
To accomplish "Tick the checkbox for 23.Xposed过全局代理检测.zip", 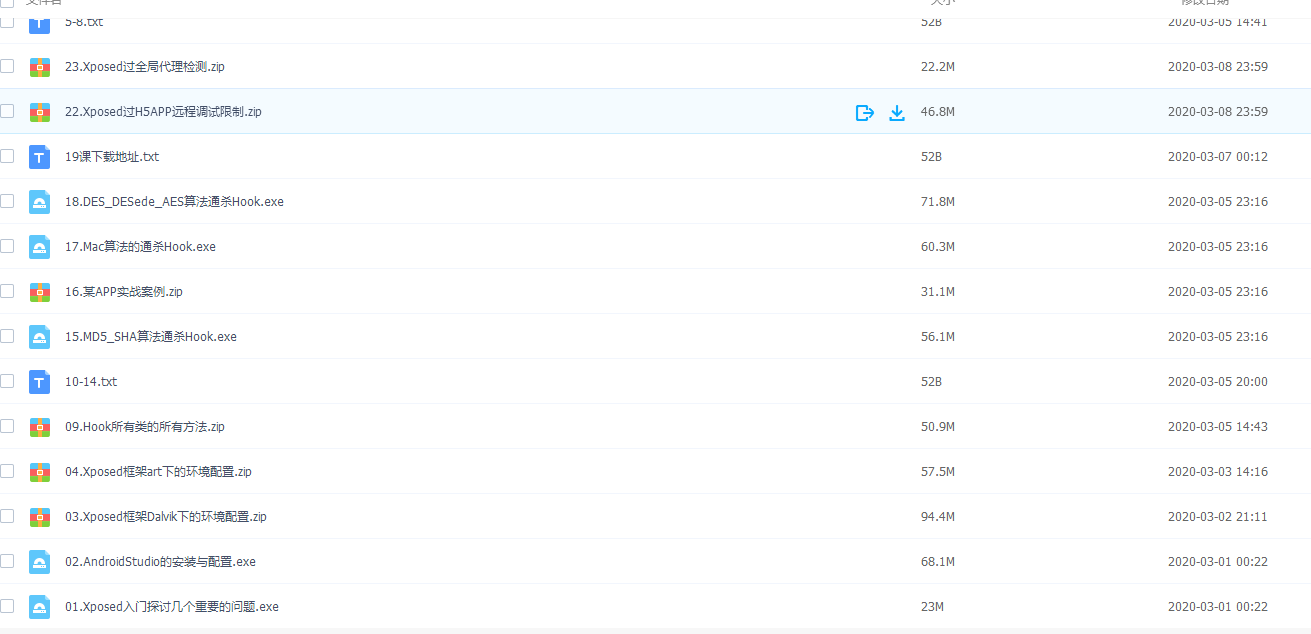I will point(7,66).
